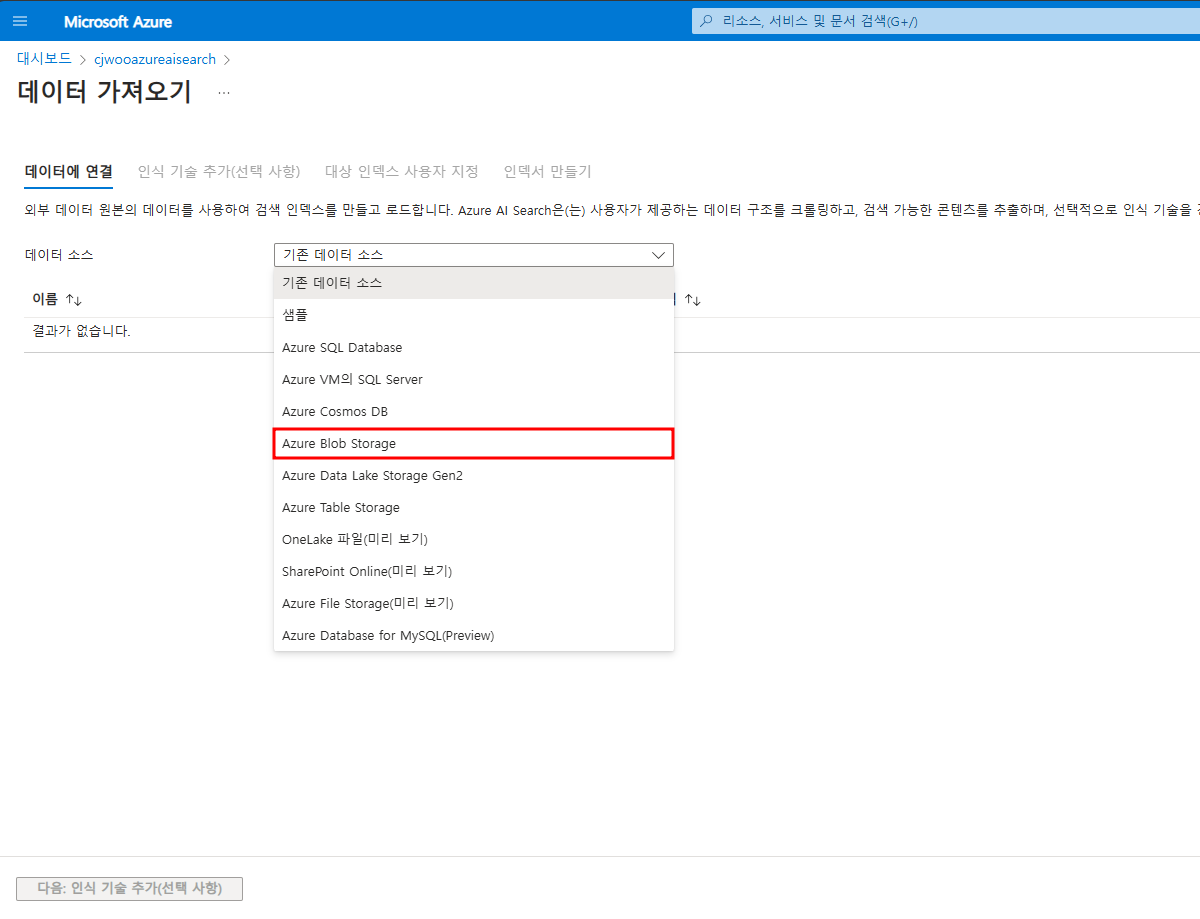Open cjwooazureaisearch breadcrumb link
Image resolution: width=1200 pixels, height=919 pixels.
click(x=155, y=59)
